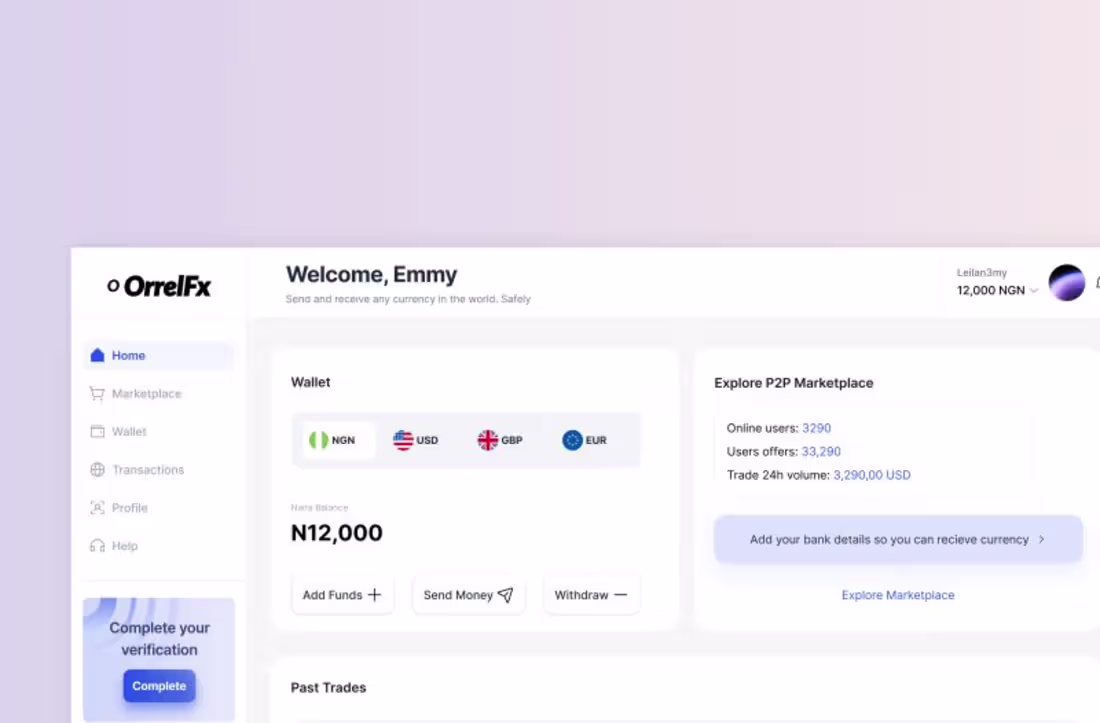Select the NGN currency tab
The width and height of the screenshot is (1100, 723).
pos(337,440)
